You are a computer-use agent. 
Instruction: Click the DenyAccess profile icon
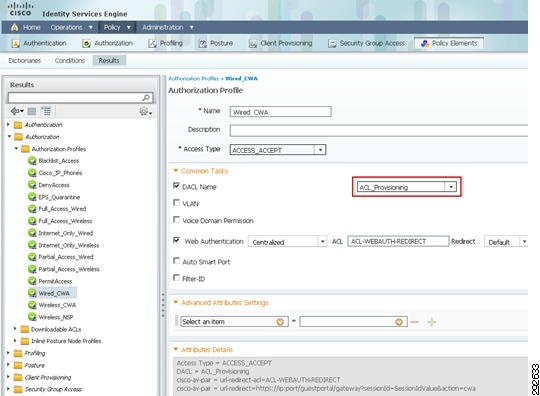(x=32, y=185)
